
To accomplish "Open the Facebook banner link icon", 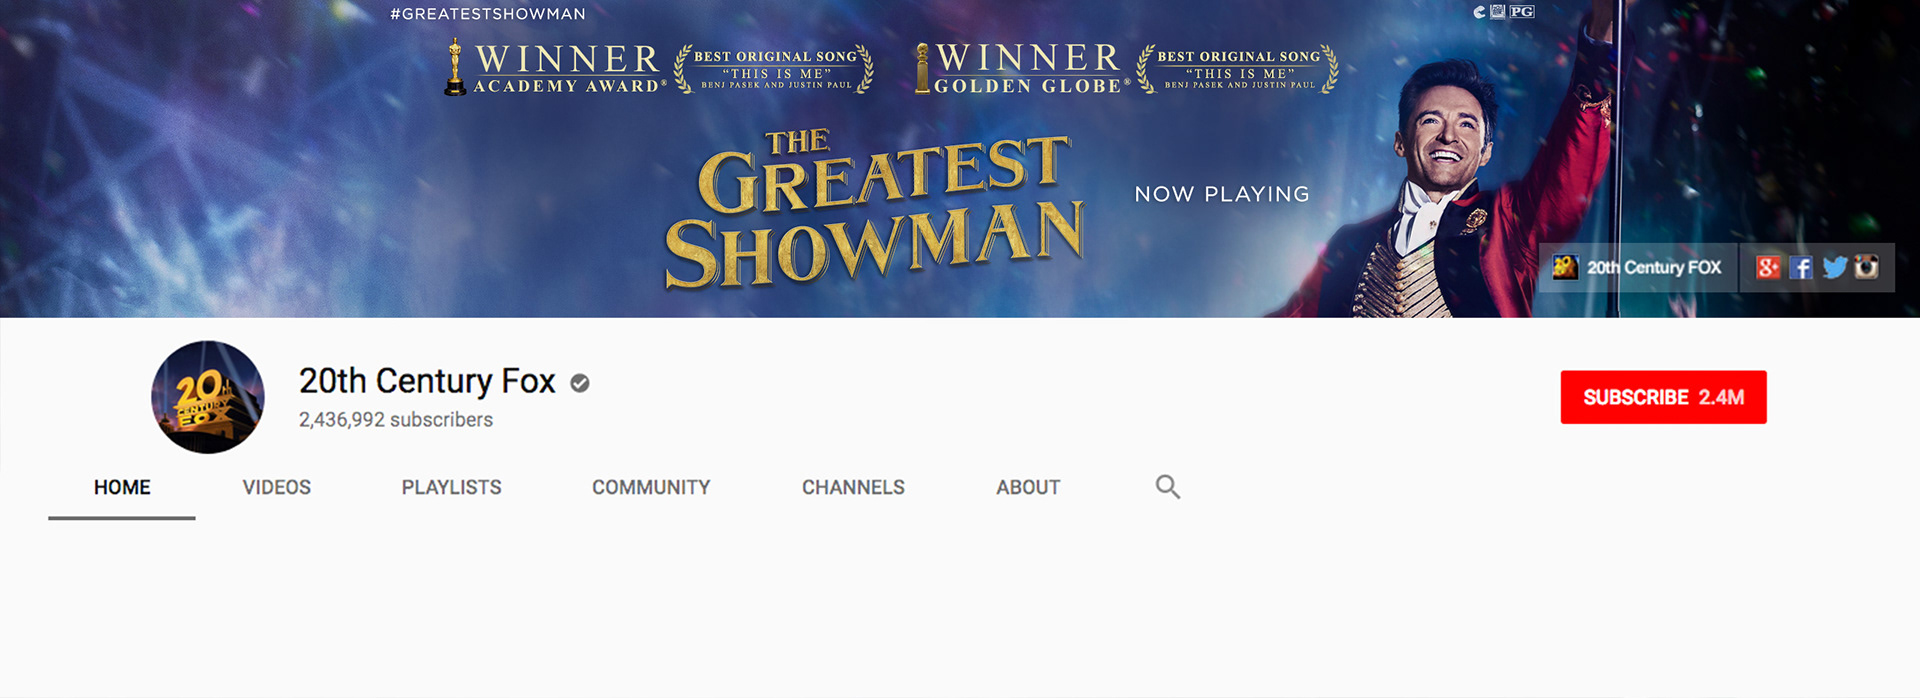I will click(x=1801, y=267).
